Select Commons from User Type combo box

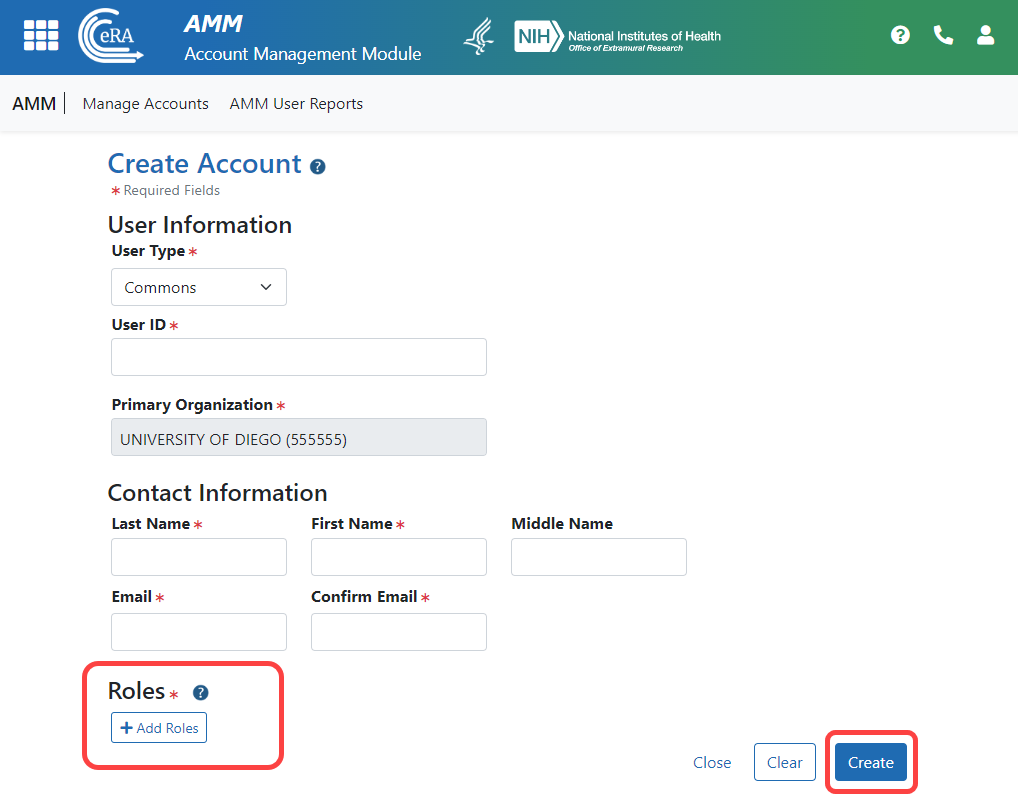[x=198, y=287]
